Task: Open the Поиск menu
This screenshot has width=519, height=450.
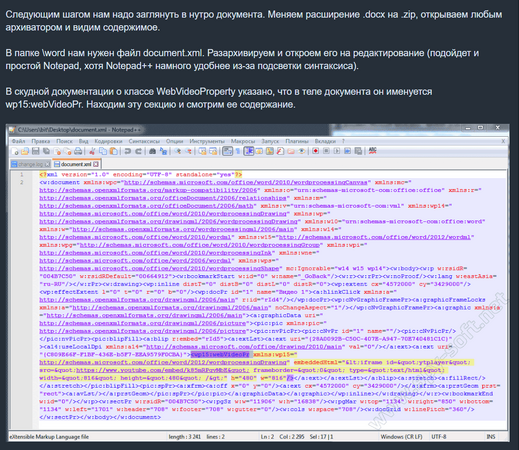Action: tap(64, 141)
